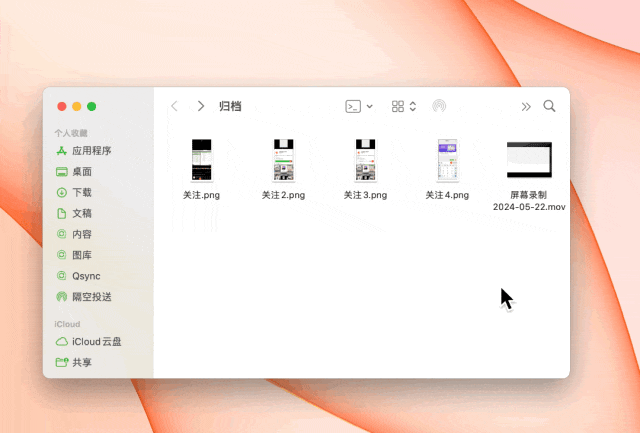Click the 共享 shared folder icon
This screenshot has height=433, width=640.
pos(62,362)
